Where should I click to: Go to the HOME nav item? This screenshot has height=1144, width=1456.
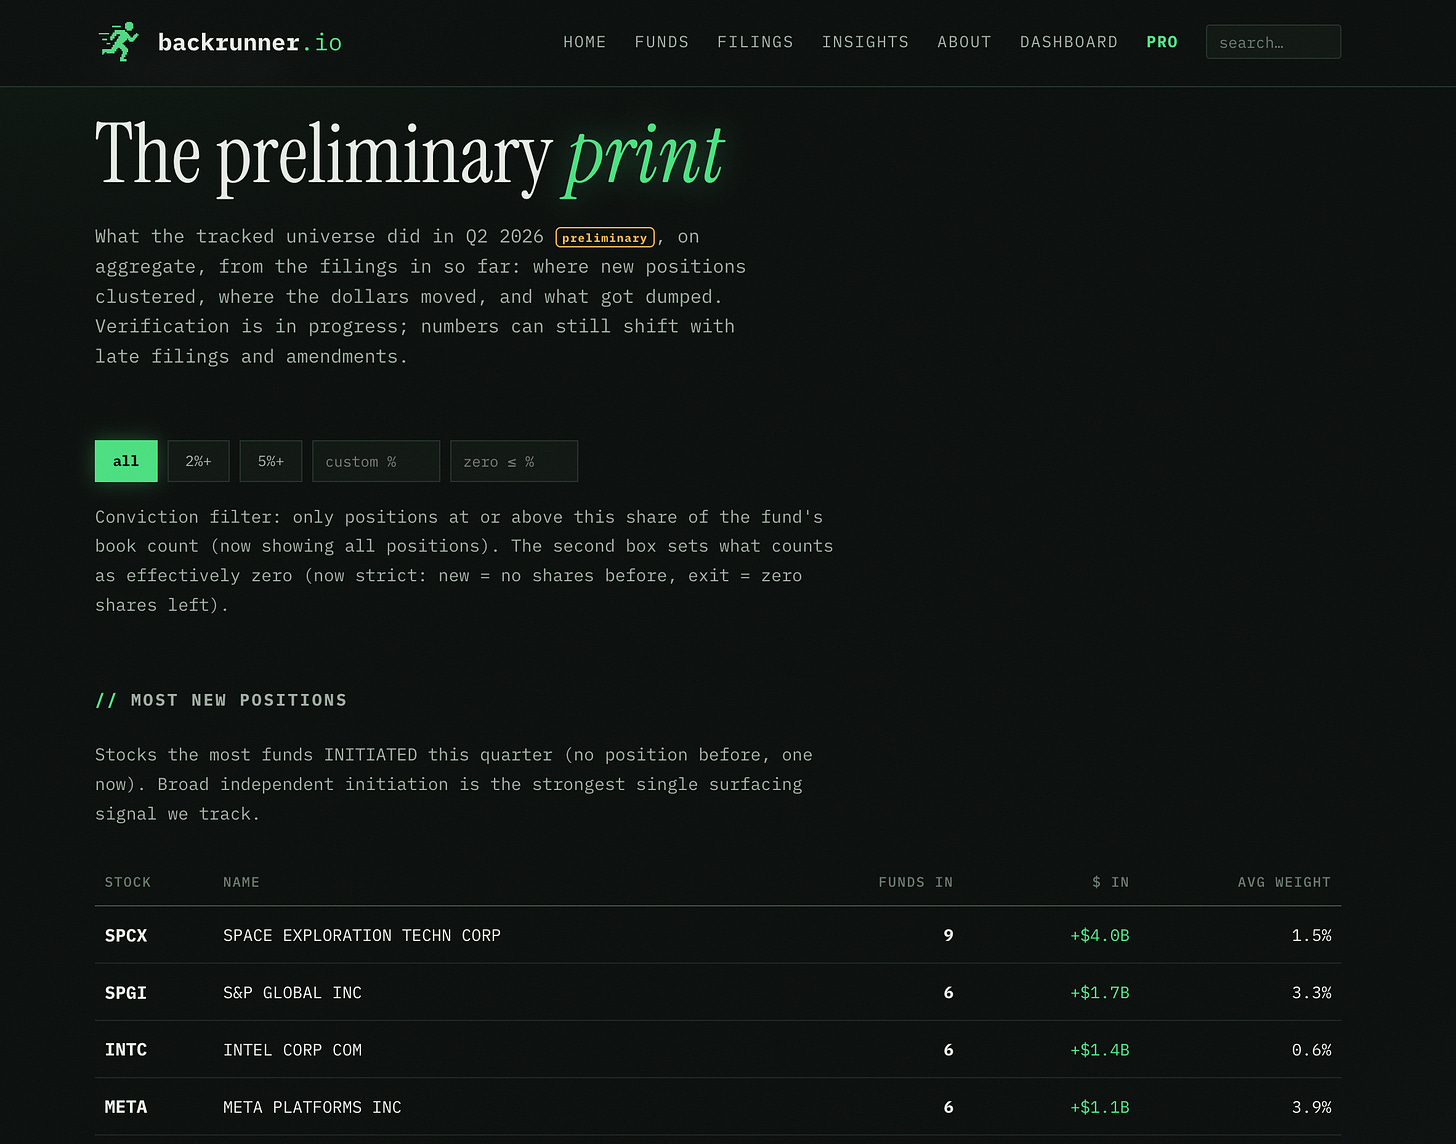click(584, 42)
